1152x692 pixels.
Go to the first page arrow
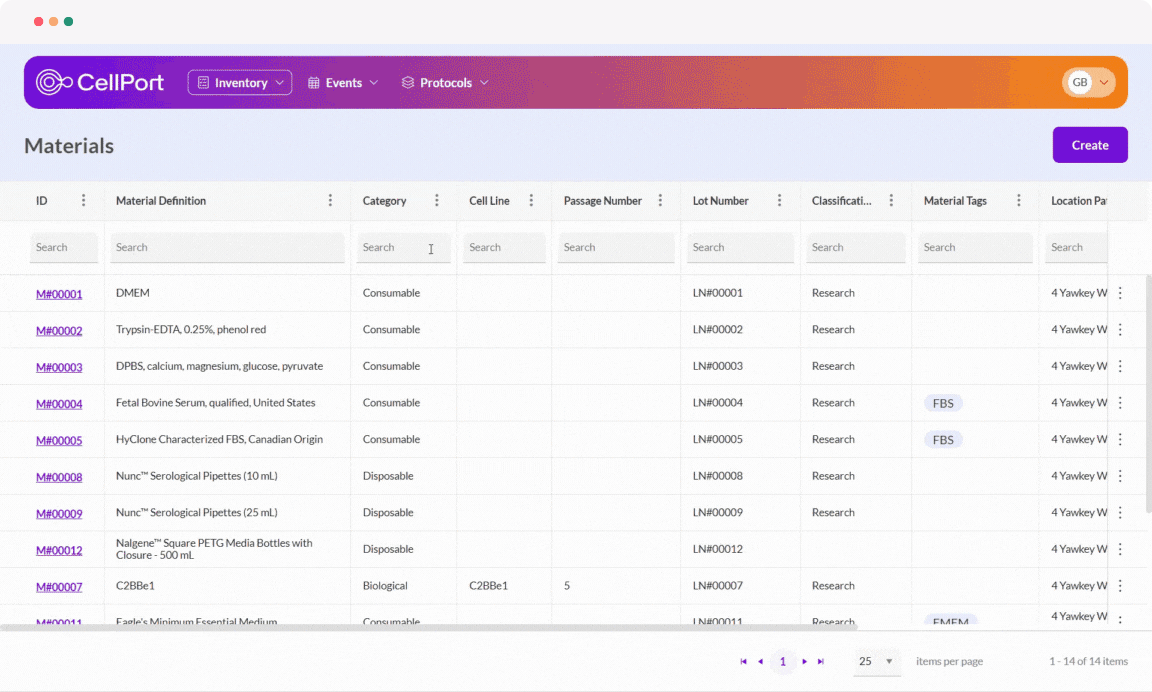pos(743,661)
